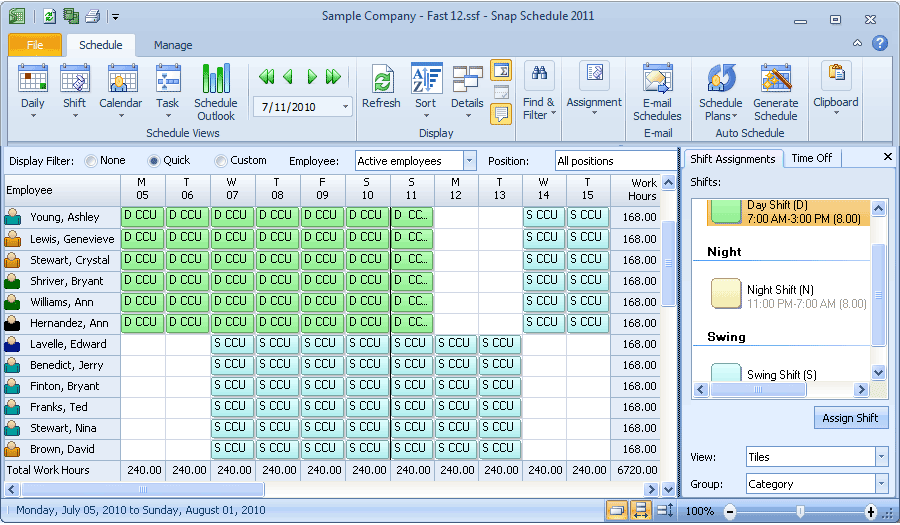Click the Employee column header
The width and height of the screenshot is (900, 525).
63,190
